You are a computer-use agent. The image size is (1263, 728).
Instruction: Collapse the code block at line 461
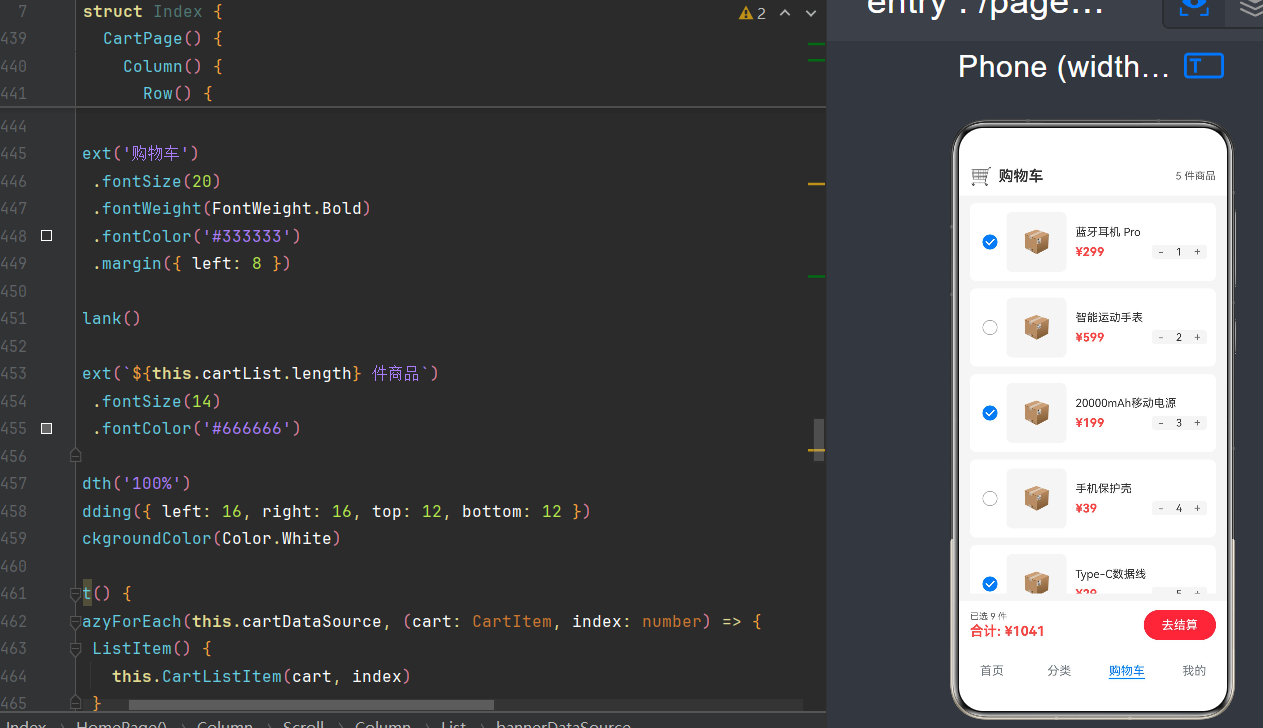pos(75,594)
